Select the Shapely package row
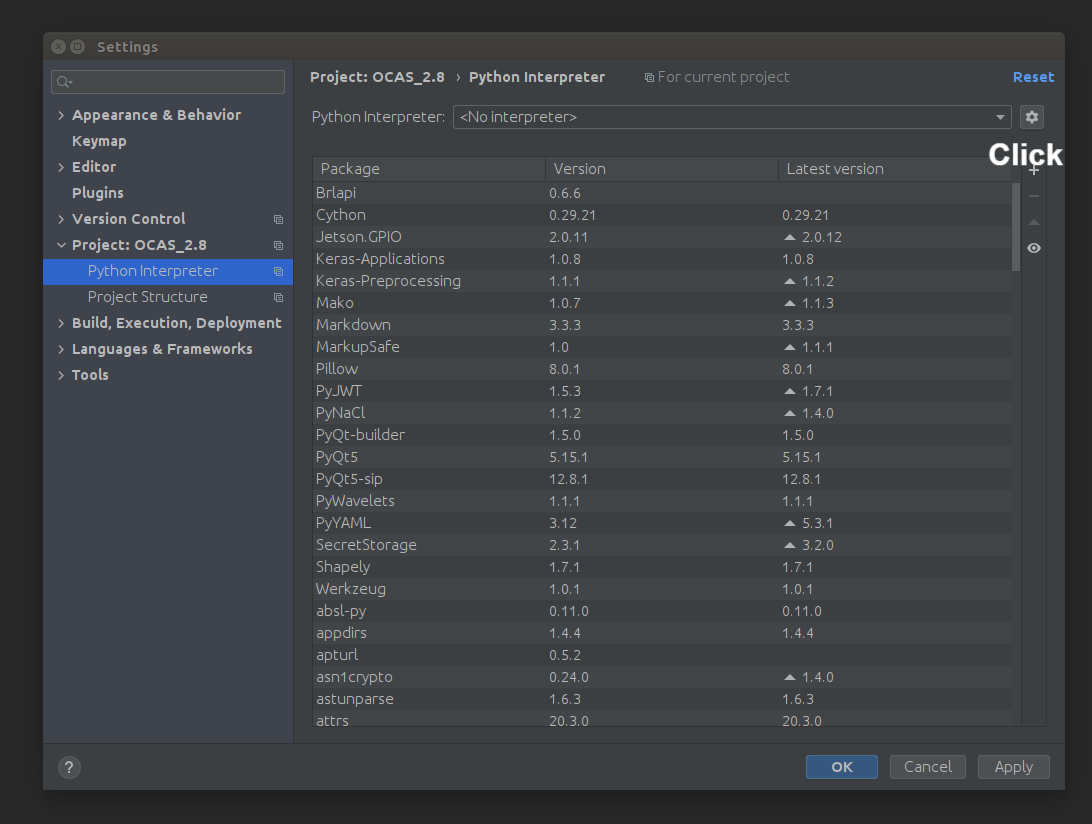 point(662,567)
